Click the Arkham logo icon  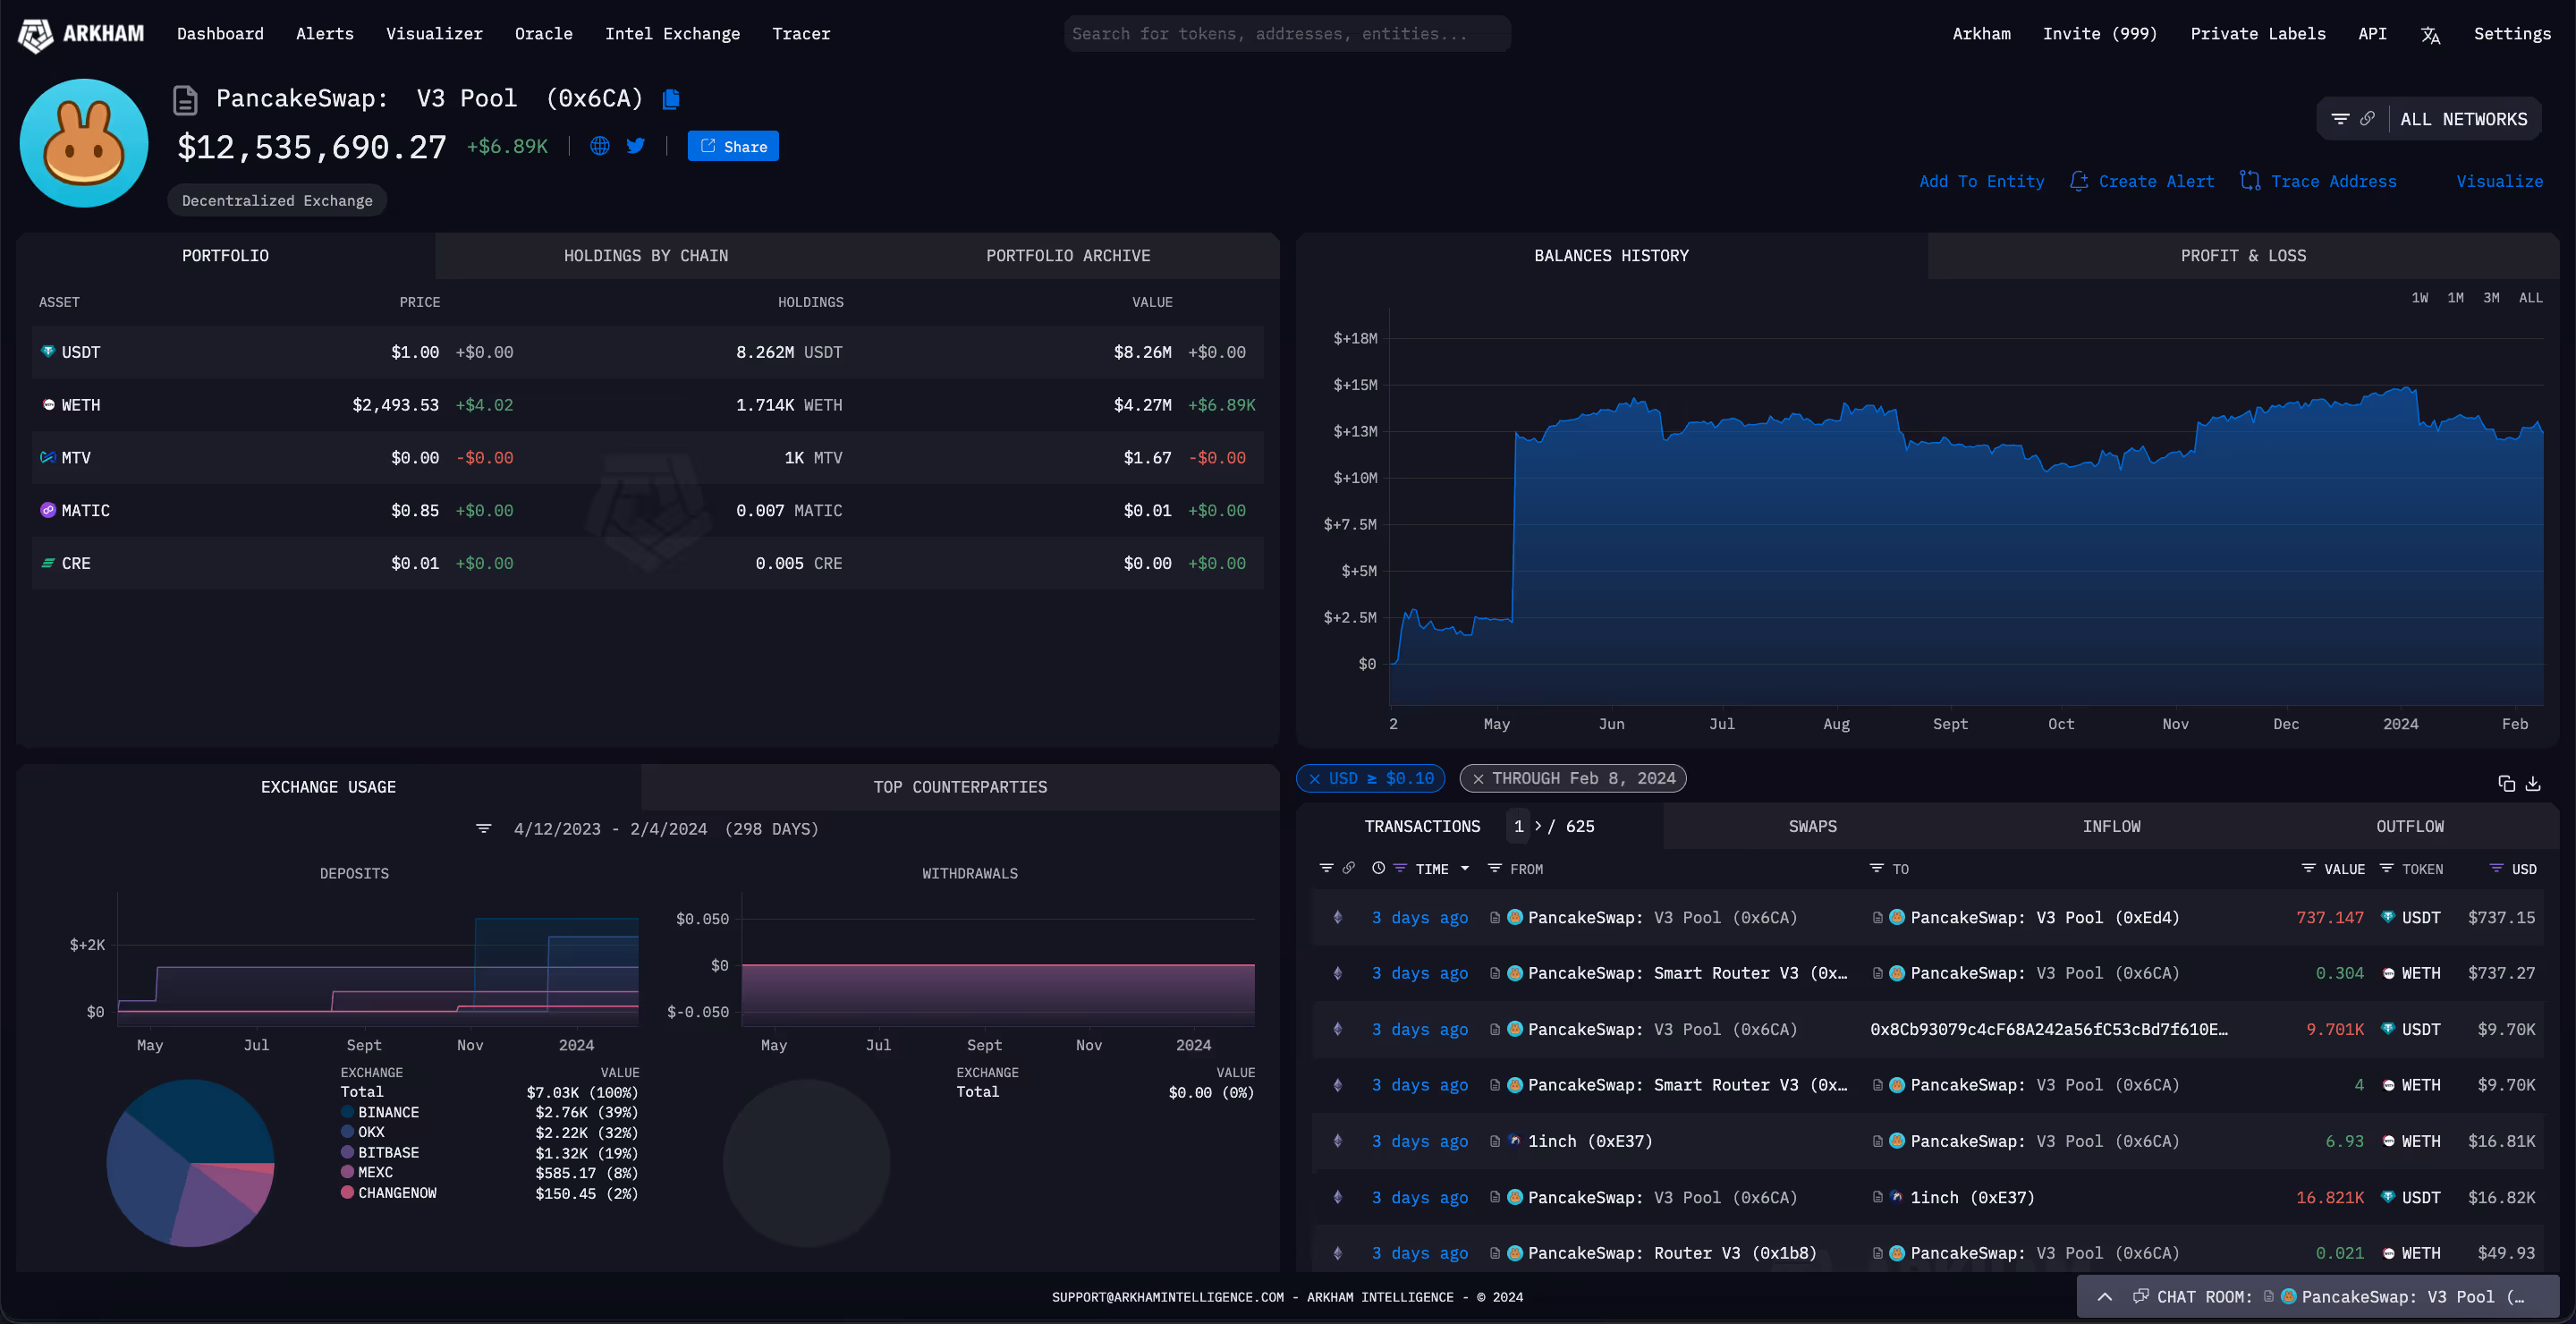point(36,35)
